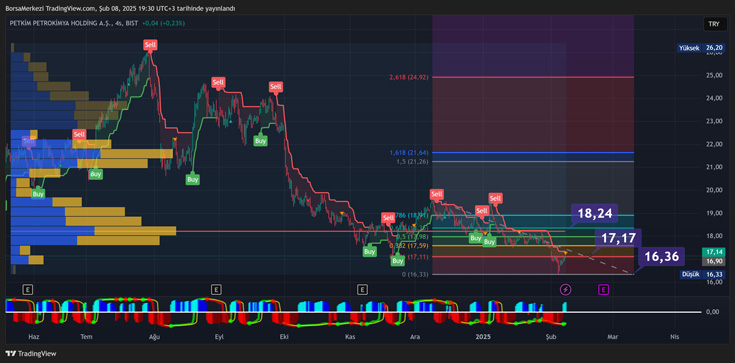Click the Haz month label on the time axis
The width and height of the screenshot is (735, 363).
click(x=33, y=337)
